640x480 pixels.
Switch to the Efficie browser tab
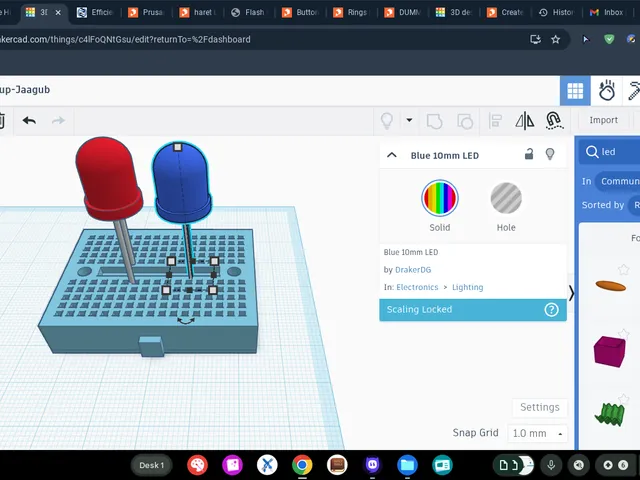click(96, 13)
